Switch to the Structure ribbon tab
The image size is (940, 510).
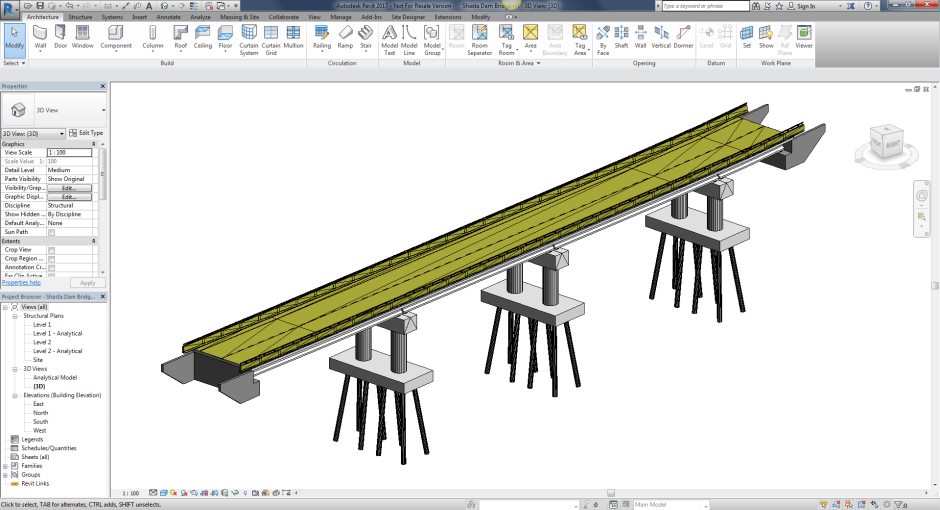[80, 17]
